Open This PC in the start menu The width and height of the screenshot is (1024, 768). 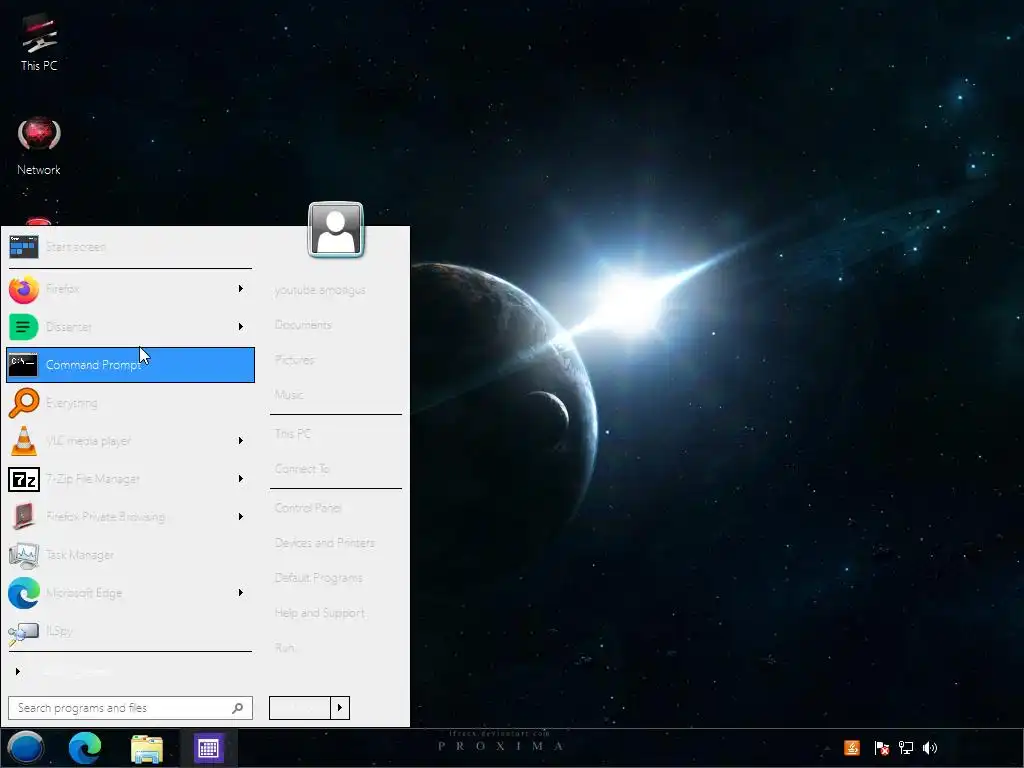(293, 434)
